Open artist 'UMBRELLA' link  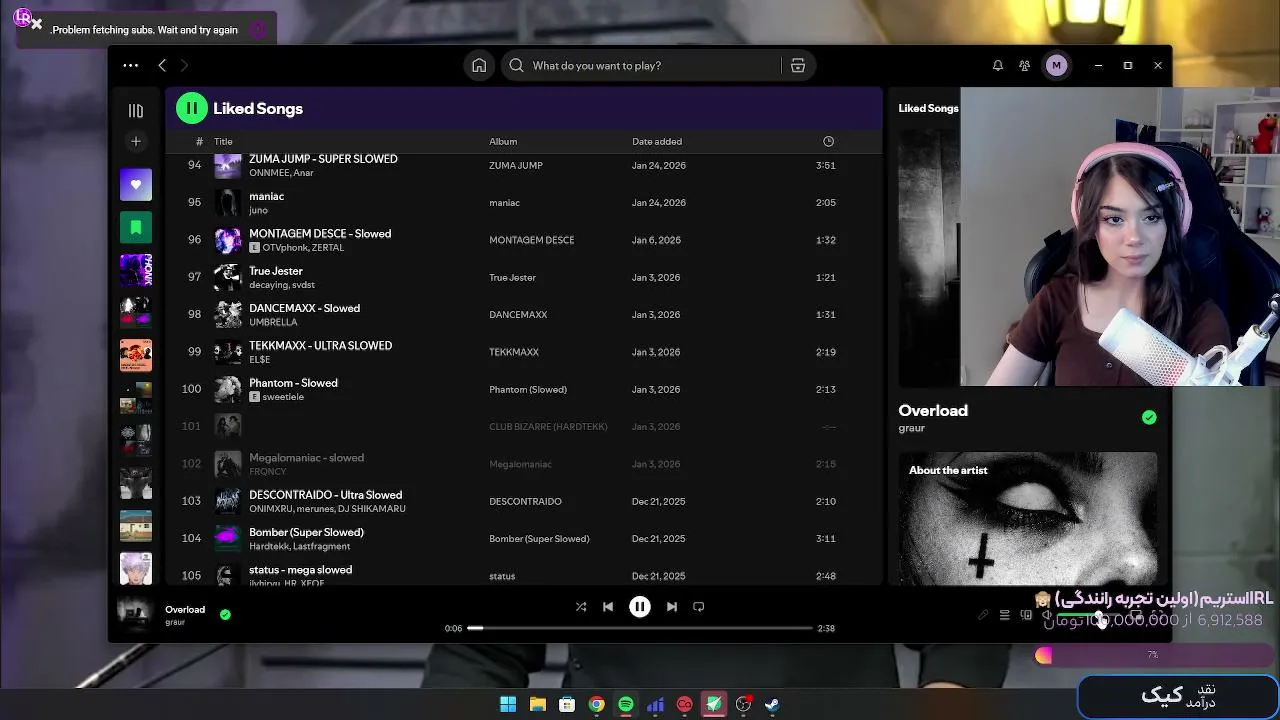(x=273, y=322)
